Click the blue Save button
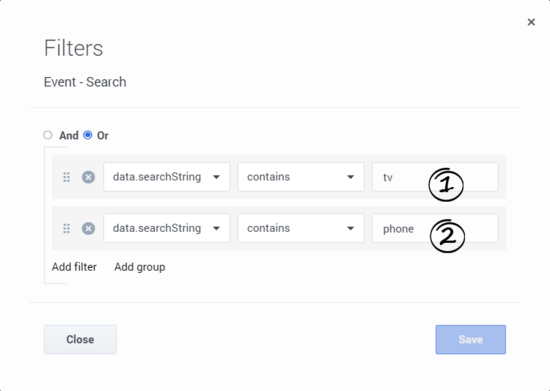The width and height of the screenshot is (550, 391). pyautogui.click(x=471, y=339)
